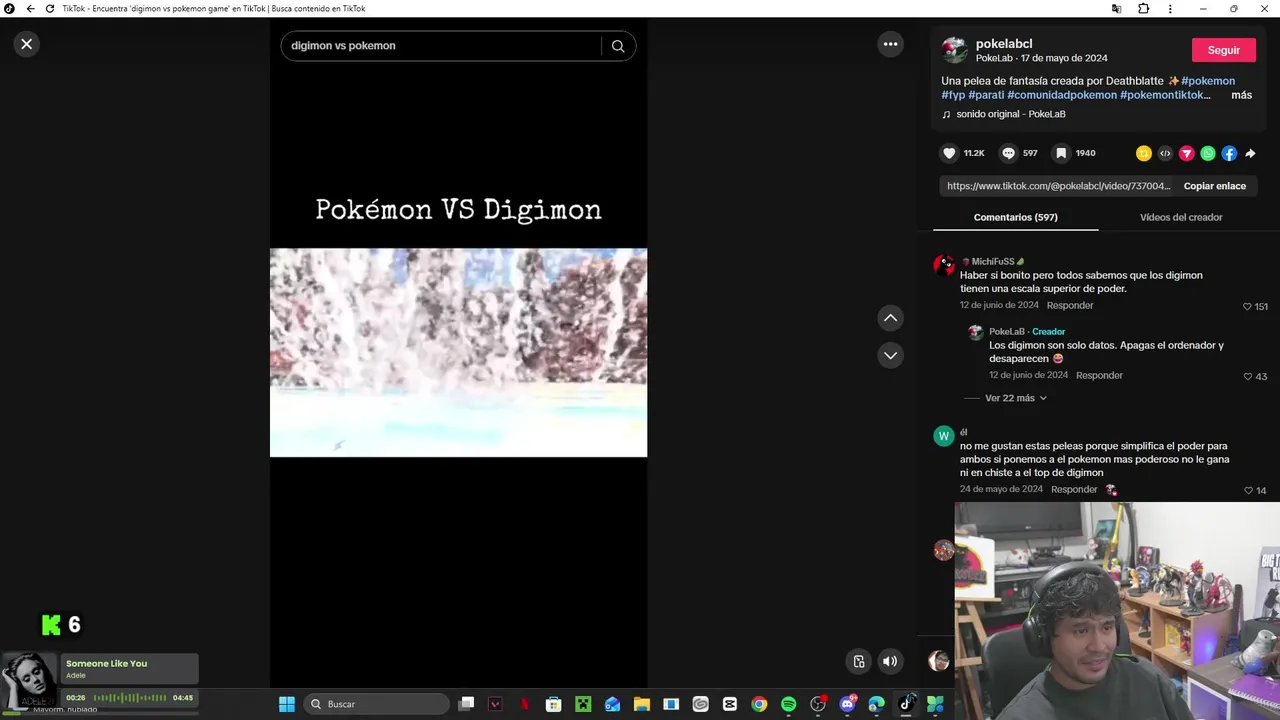Switch to Comentarios (597) tab
Screen dimensions: 1280x720
(1015, 217)
